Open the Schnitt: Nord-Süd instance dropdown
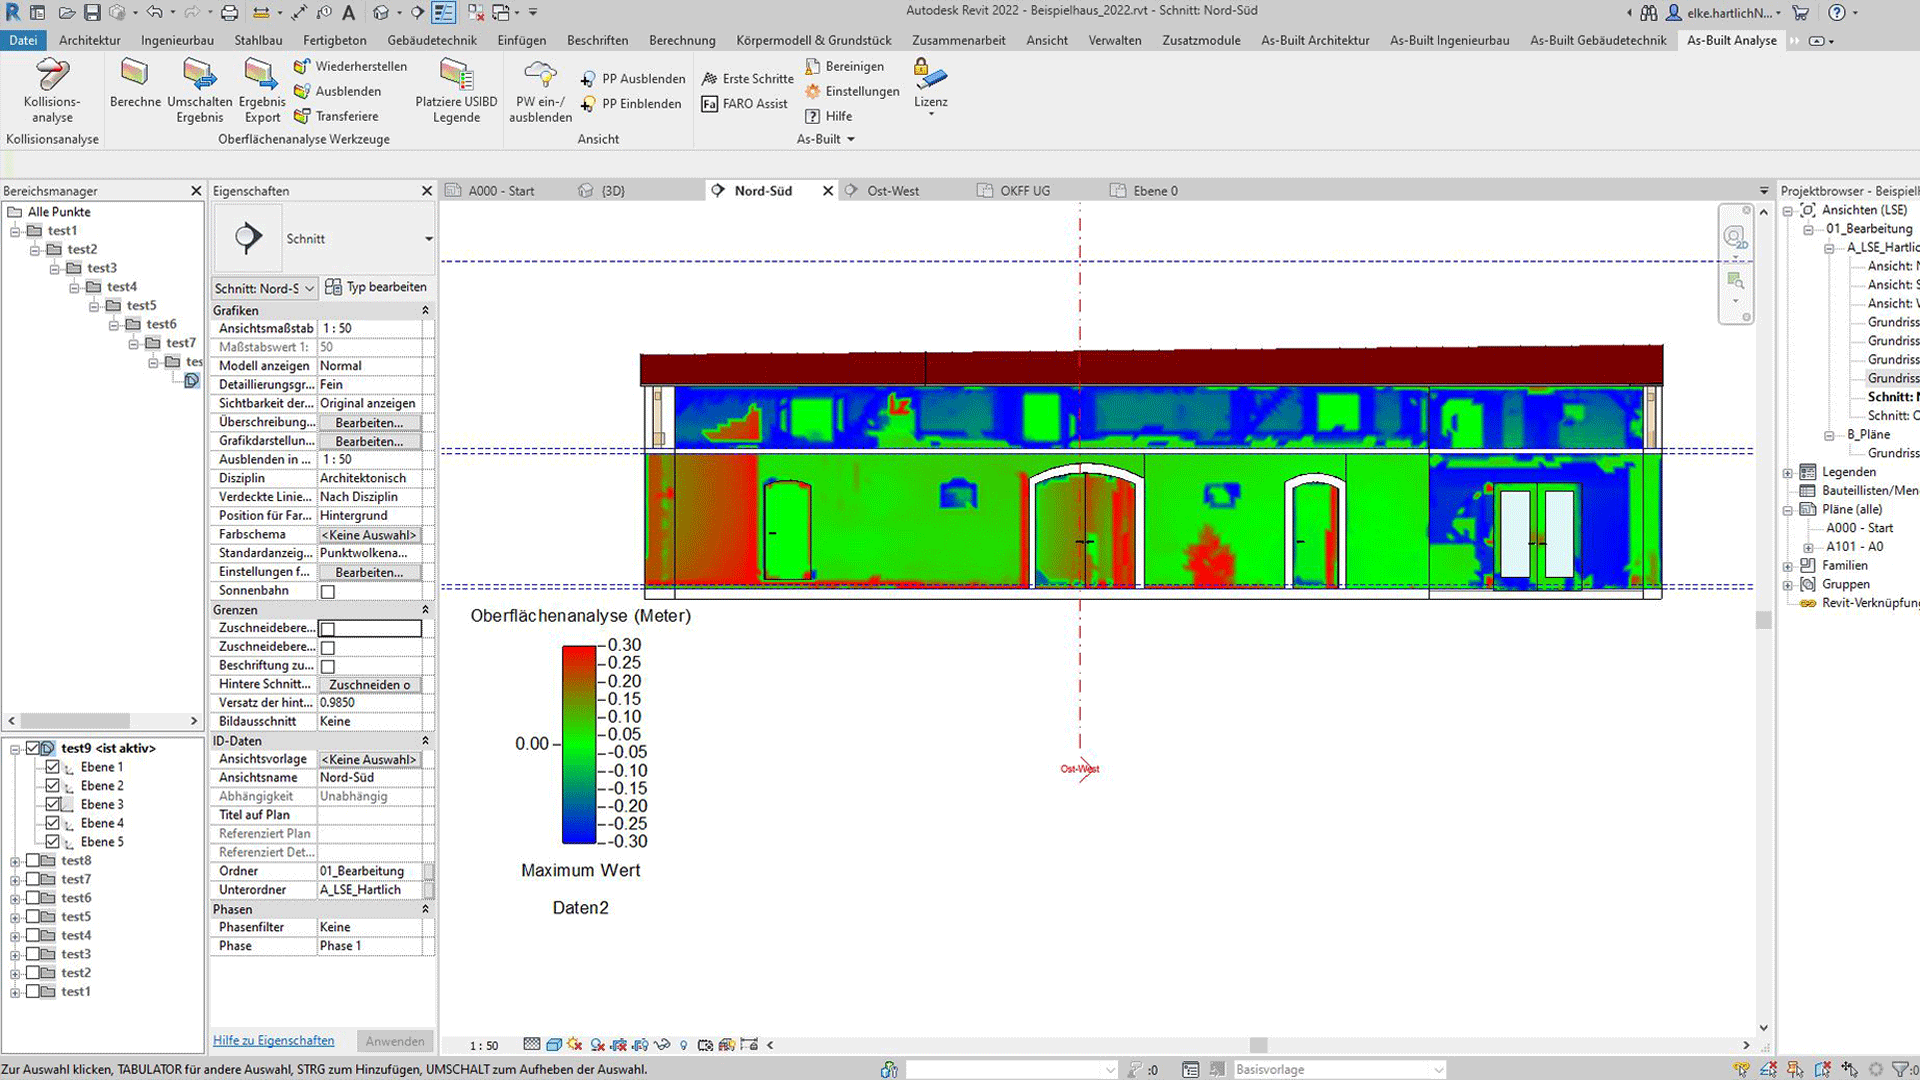 265,288
